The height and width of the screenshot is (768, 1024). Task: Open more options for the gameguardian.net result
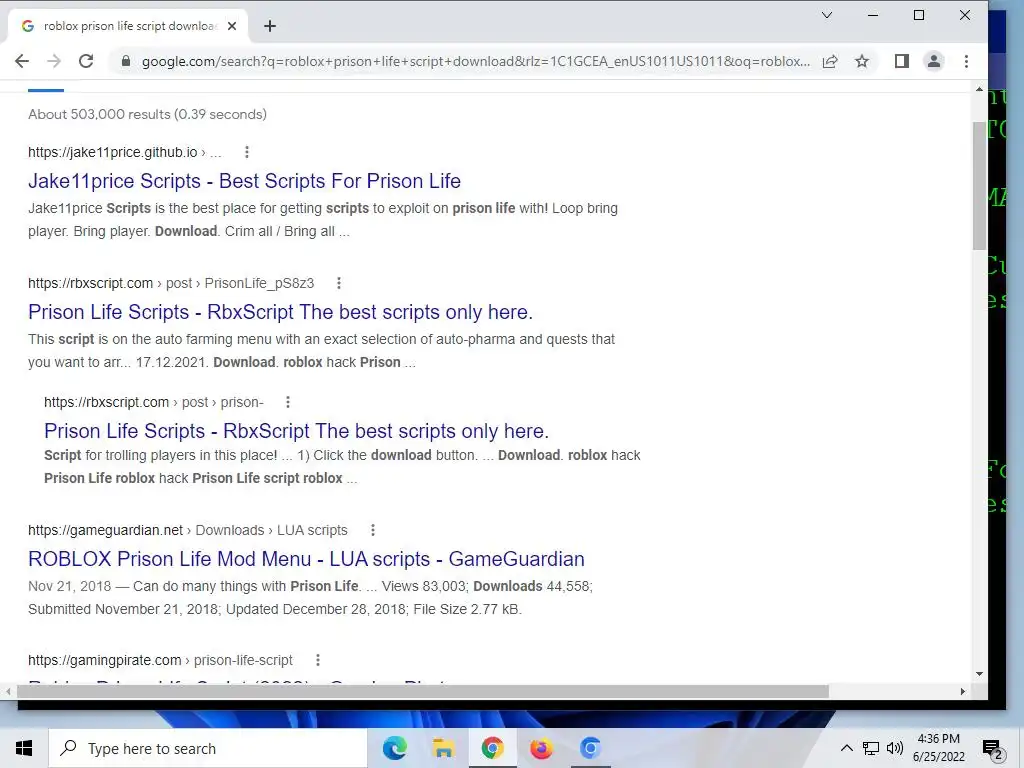pyautogui.click(x=373, y=530)
